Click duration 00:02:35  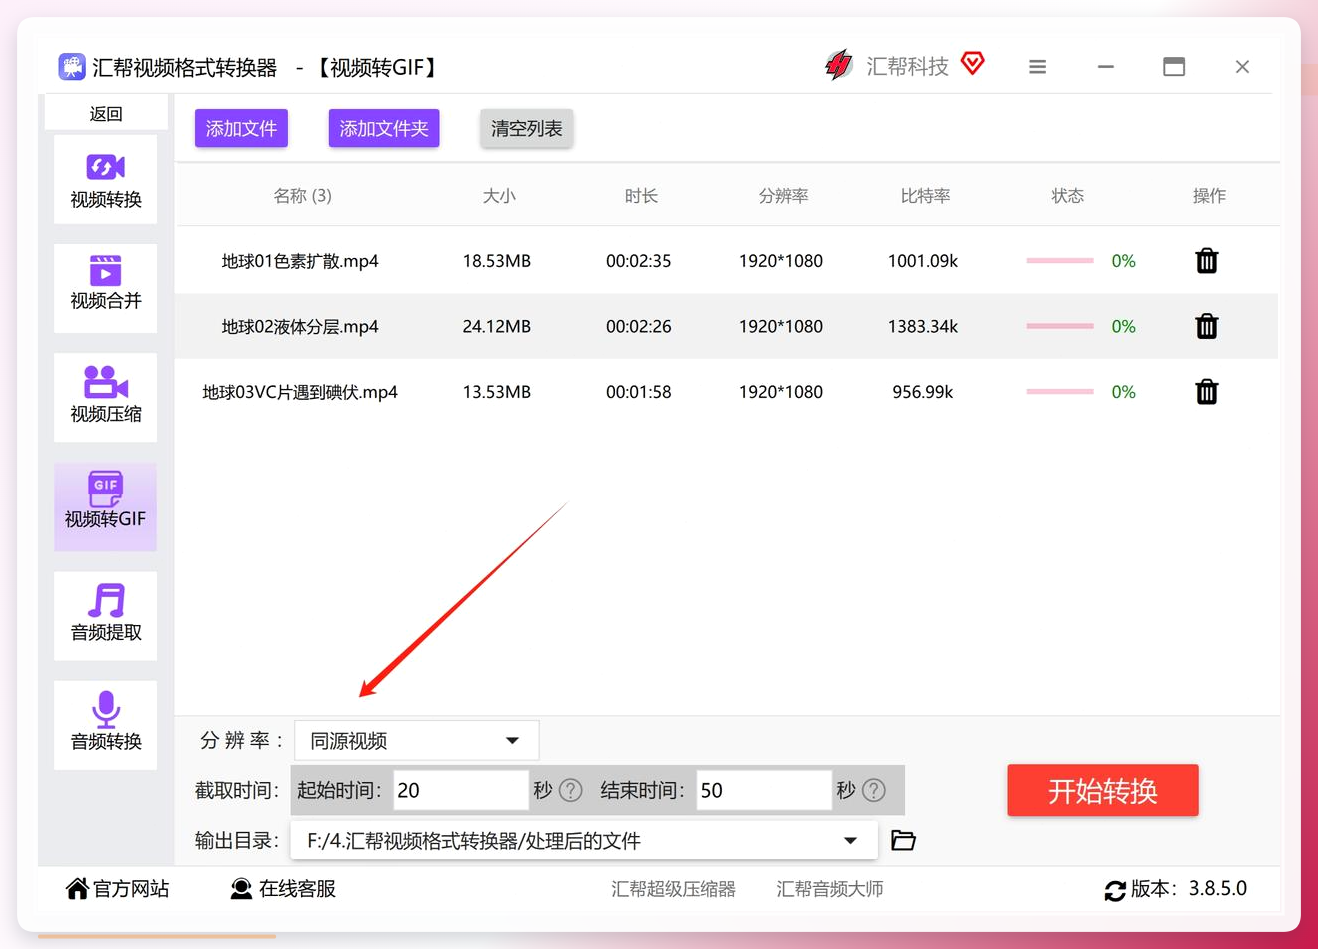point(639,261)
